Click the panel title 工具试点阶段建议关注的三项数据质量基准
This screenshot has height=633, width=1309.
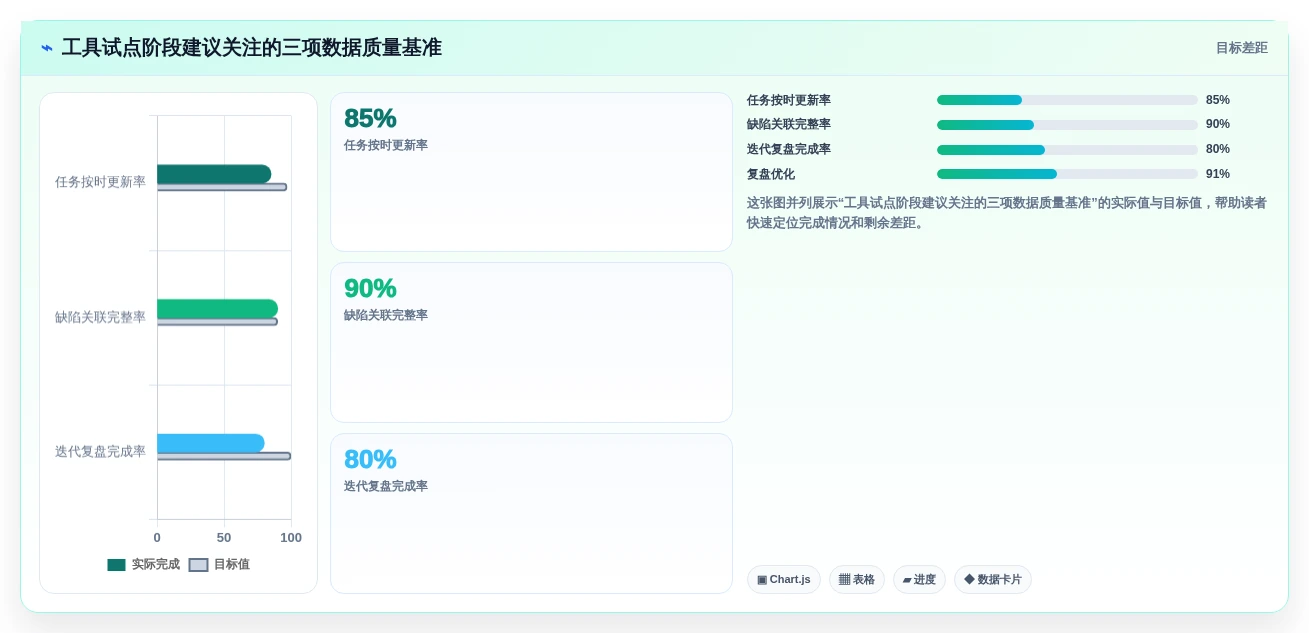(252, 48)
